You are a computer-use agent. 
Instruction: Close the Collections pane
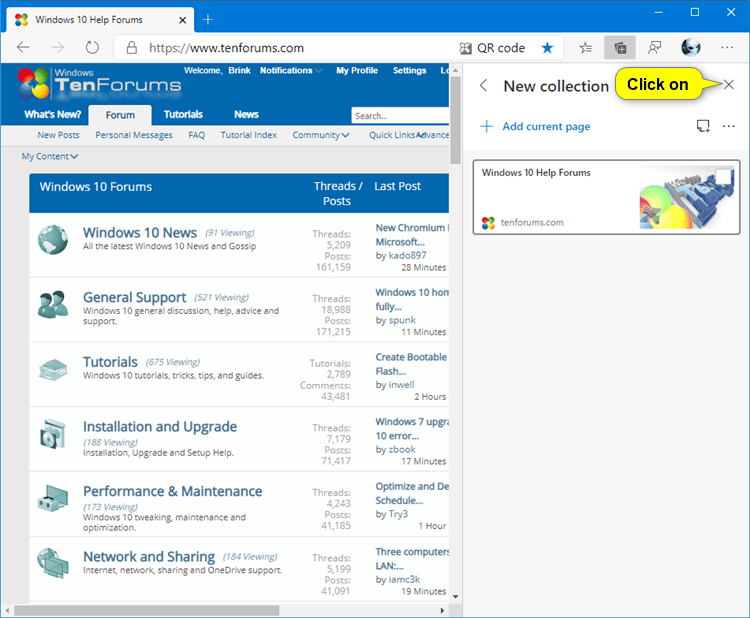728,85
